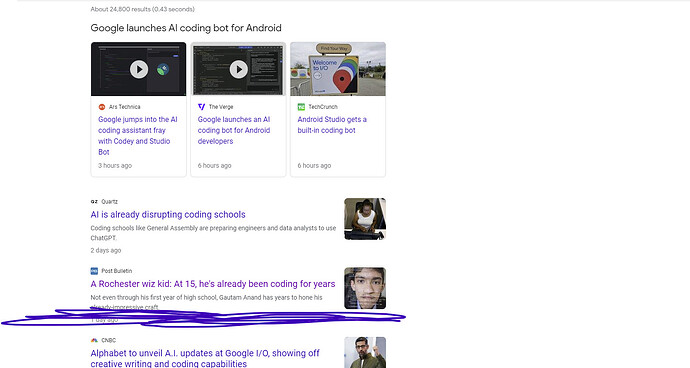Click the 'About 24,800 results' text
The image size is (690, 368).
point(143,9)
